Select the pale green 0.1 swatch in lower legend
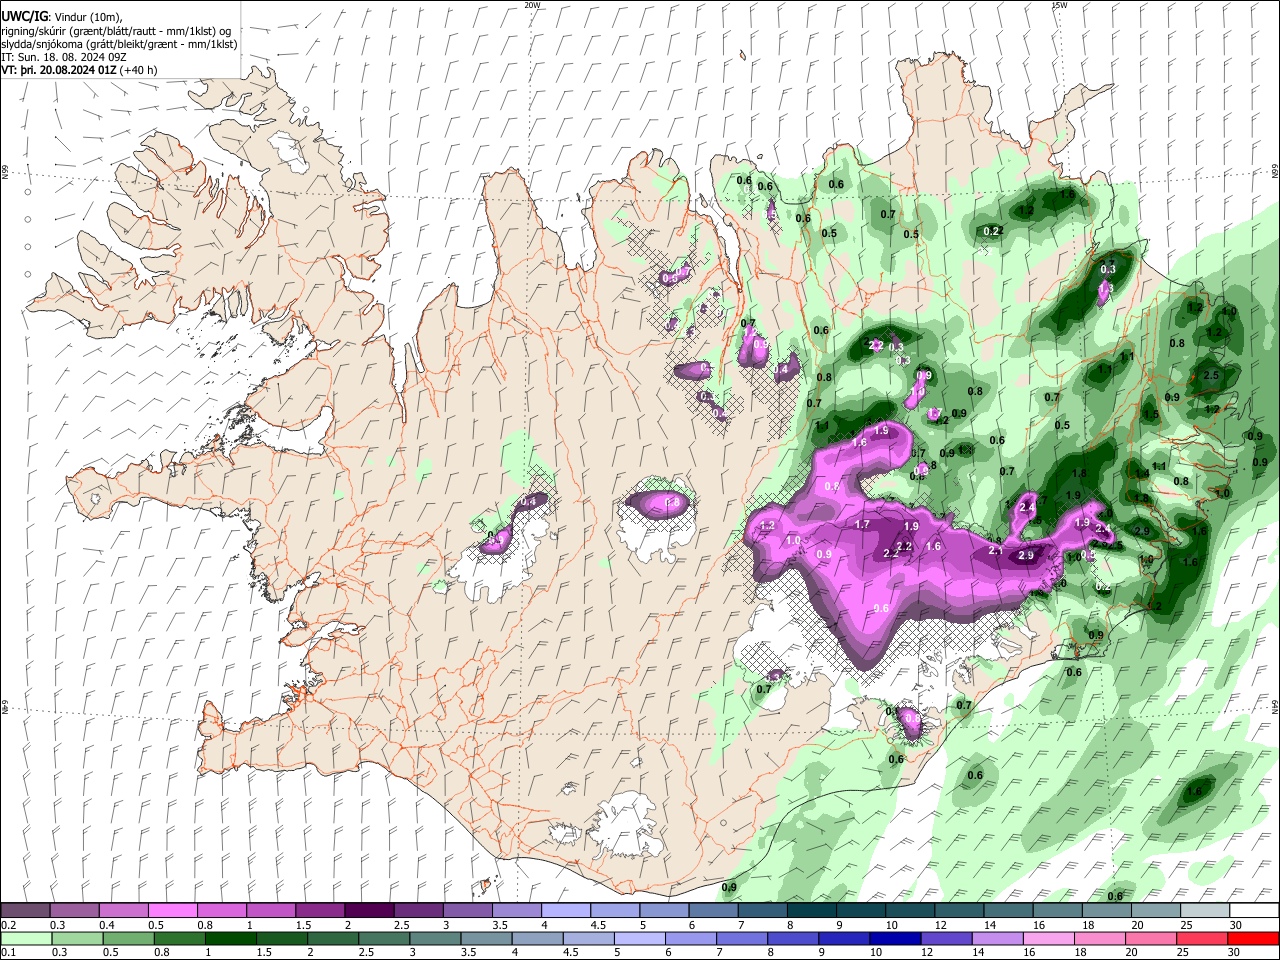The height and width of the screenshot is (960, 1280). pyautogui.click(x=26, y=939)
